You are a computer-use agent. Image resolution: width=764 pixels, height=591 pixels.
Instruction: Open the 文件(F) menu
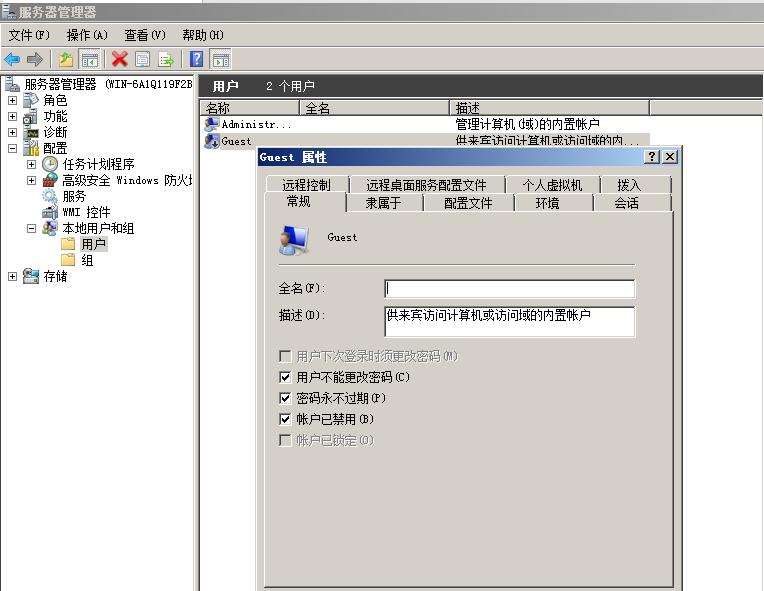pyautogui.click(x=29, y=35)
